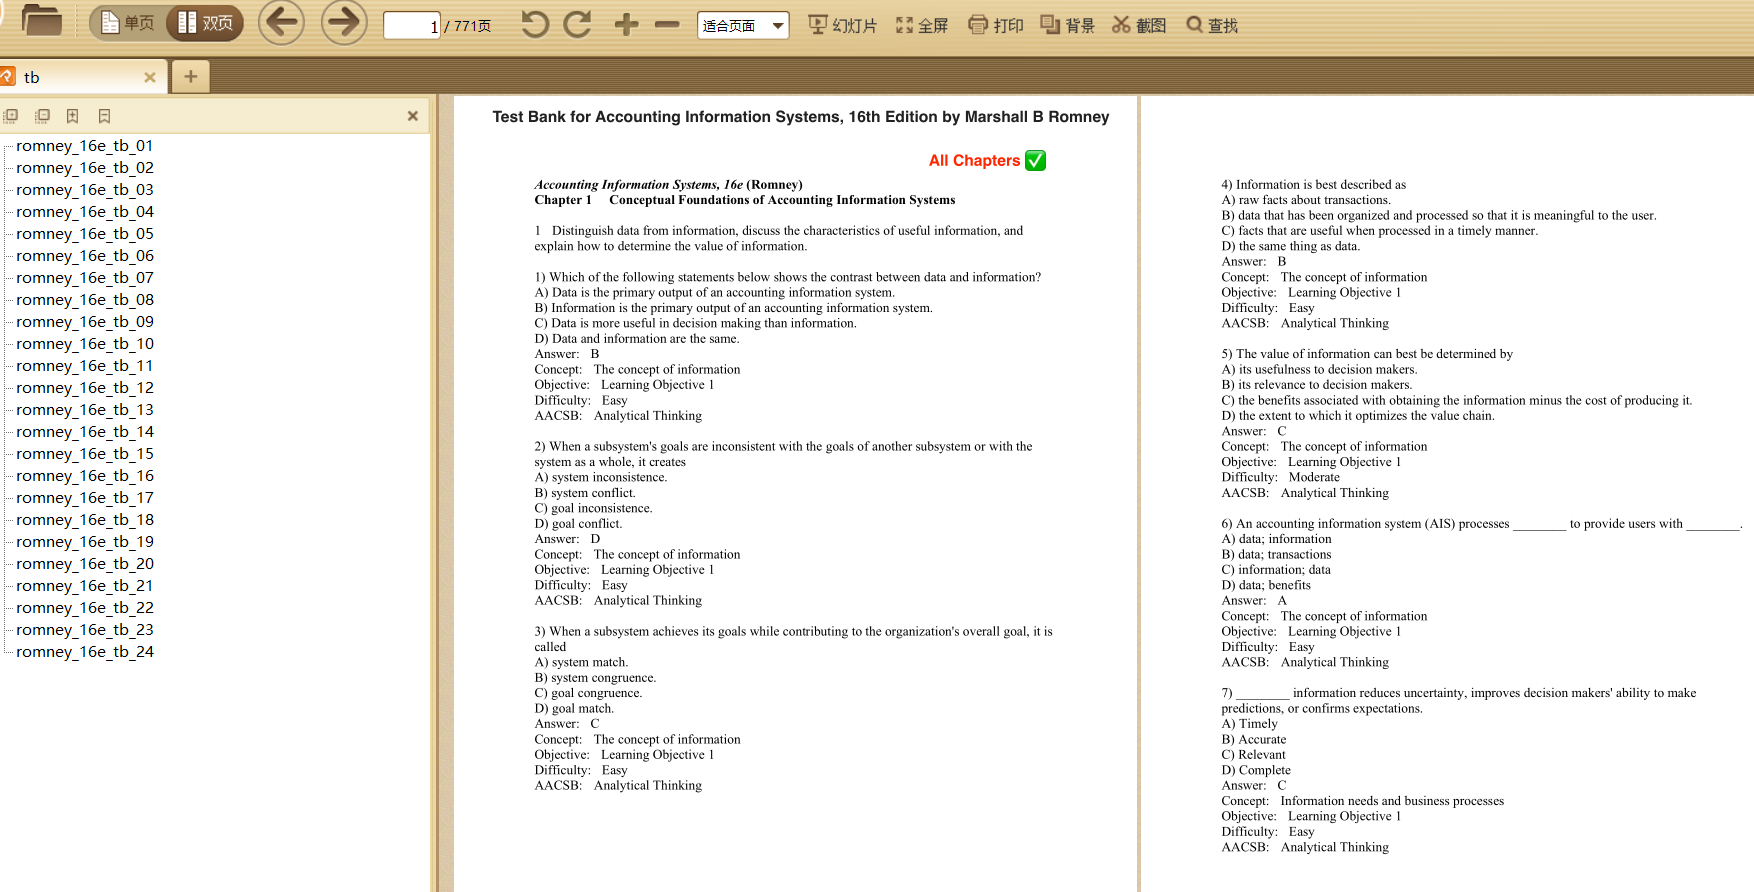1754x892 pixels.
Task: Click option C) Relevant in question 7
Action: tap(1253, 755)
